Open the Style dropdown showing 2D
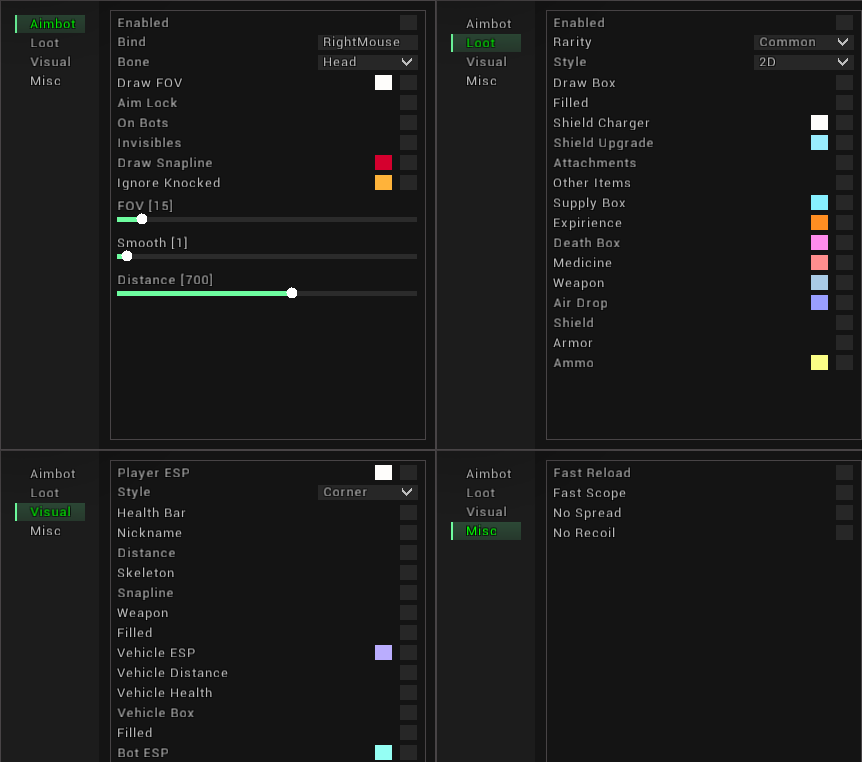Viewport: 862px width, 762px height. click(x=803, y=62)
